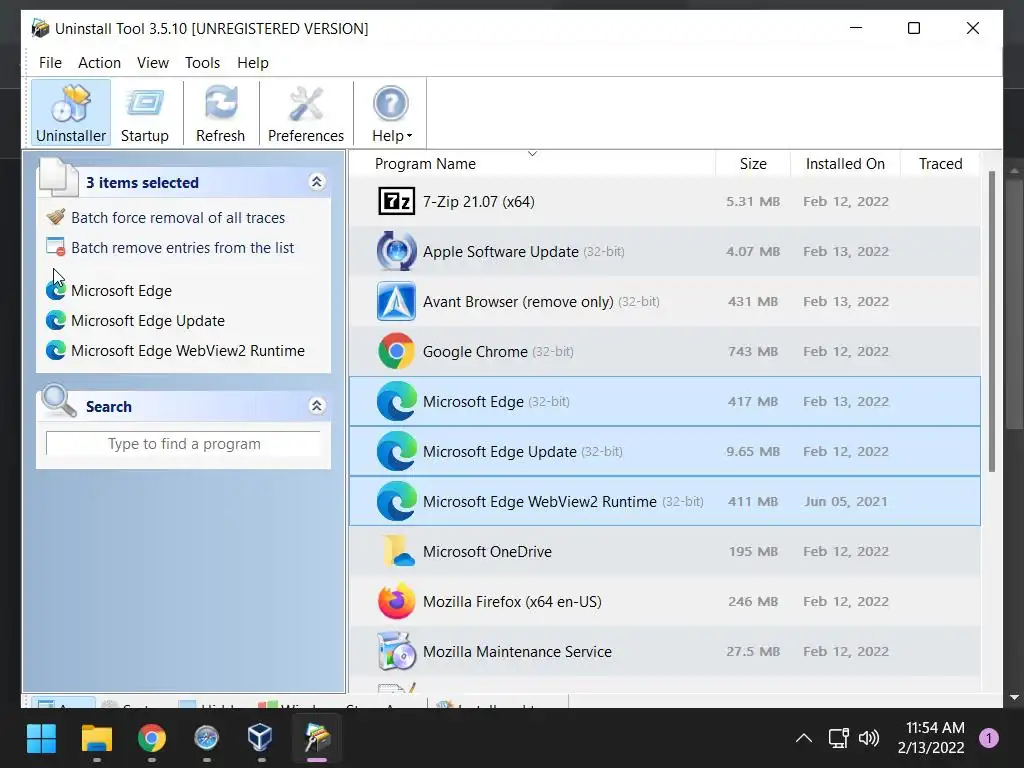Open the Safari compass icon in taskbar
1024x768 pixels.
pyautogui.click(x=206, y=738)
